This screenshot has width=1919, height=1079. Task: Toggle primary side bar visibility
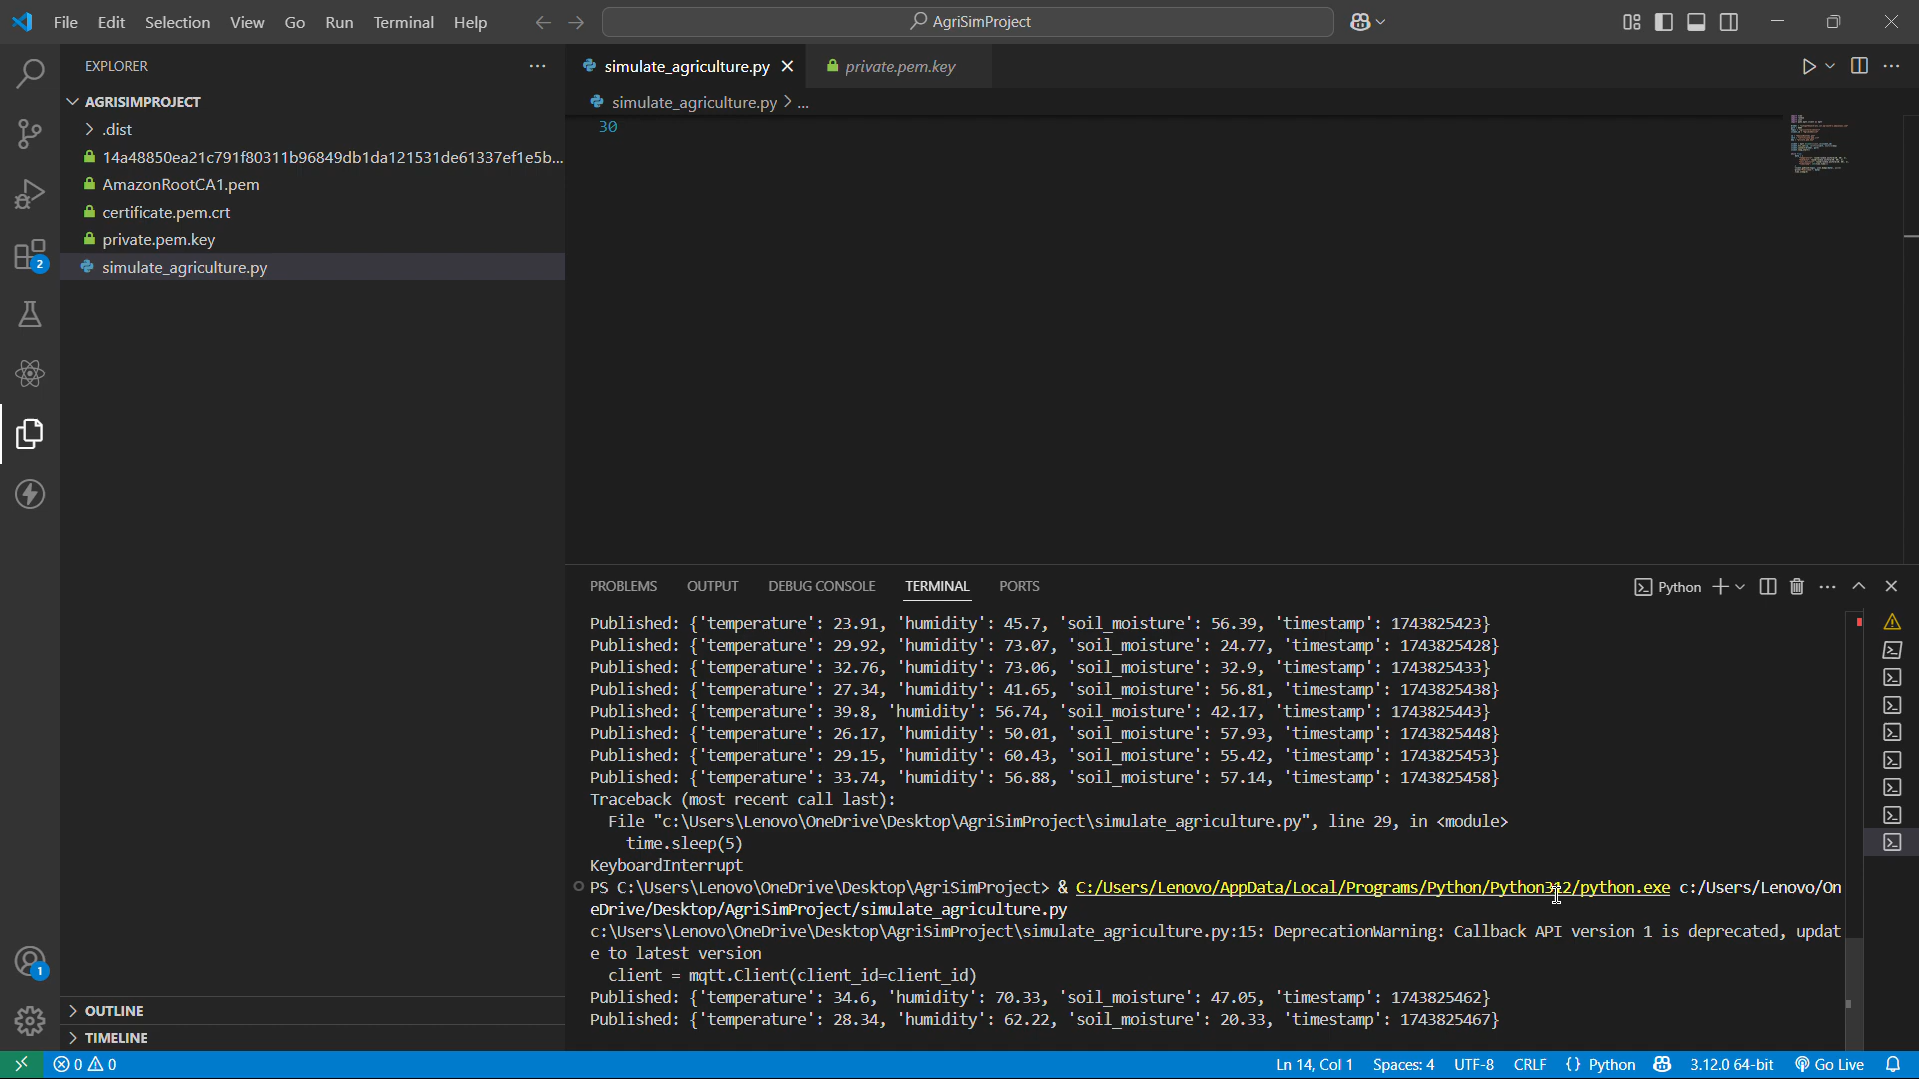(1664, 22)
